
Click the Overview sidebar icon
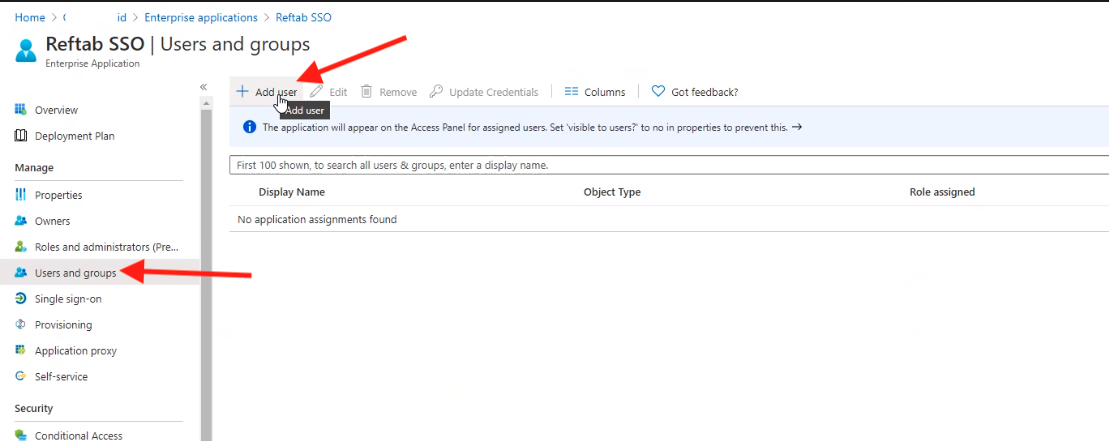tap(21, 110)
